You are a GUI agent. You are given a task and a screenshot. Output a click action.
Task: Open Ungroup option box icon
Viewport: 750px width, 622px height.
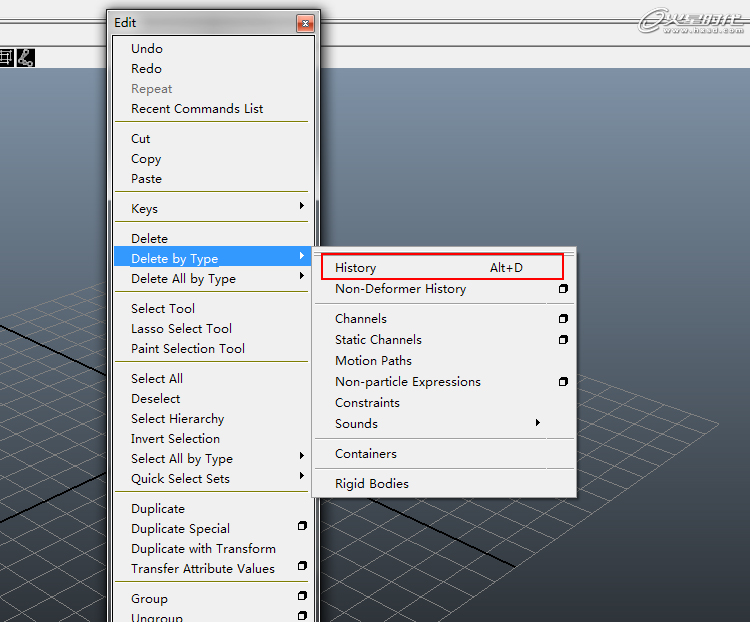click(x=302, y=616)
